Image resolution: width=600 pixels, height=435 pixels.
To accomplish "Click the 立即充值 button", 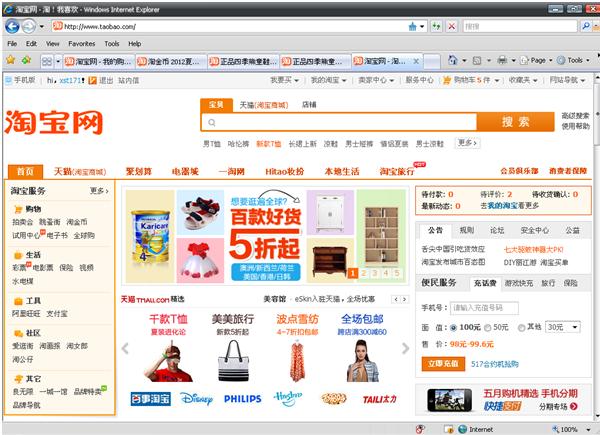I will 443,364.
